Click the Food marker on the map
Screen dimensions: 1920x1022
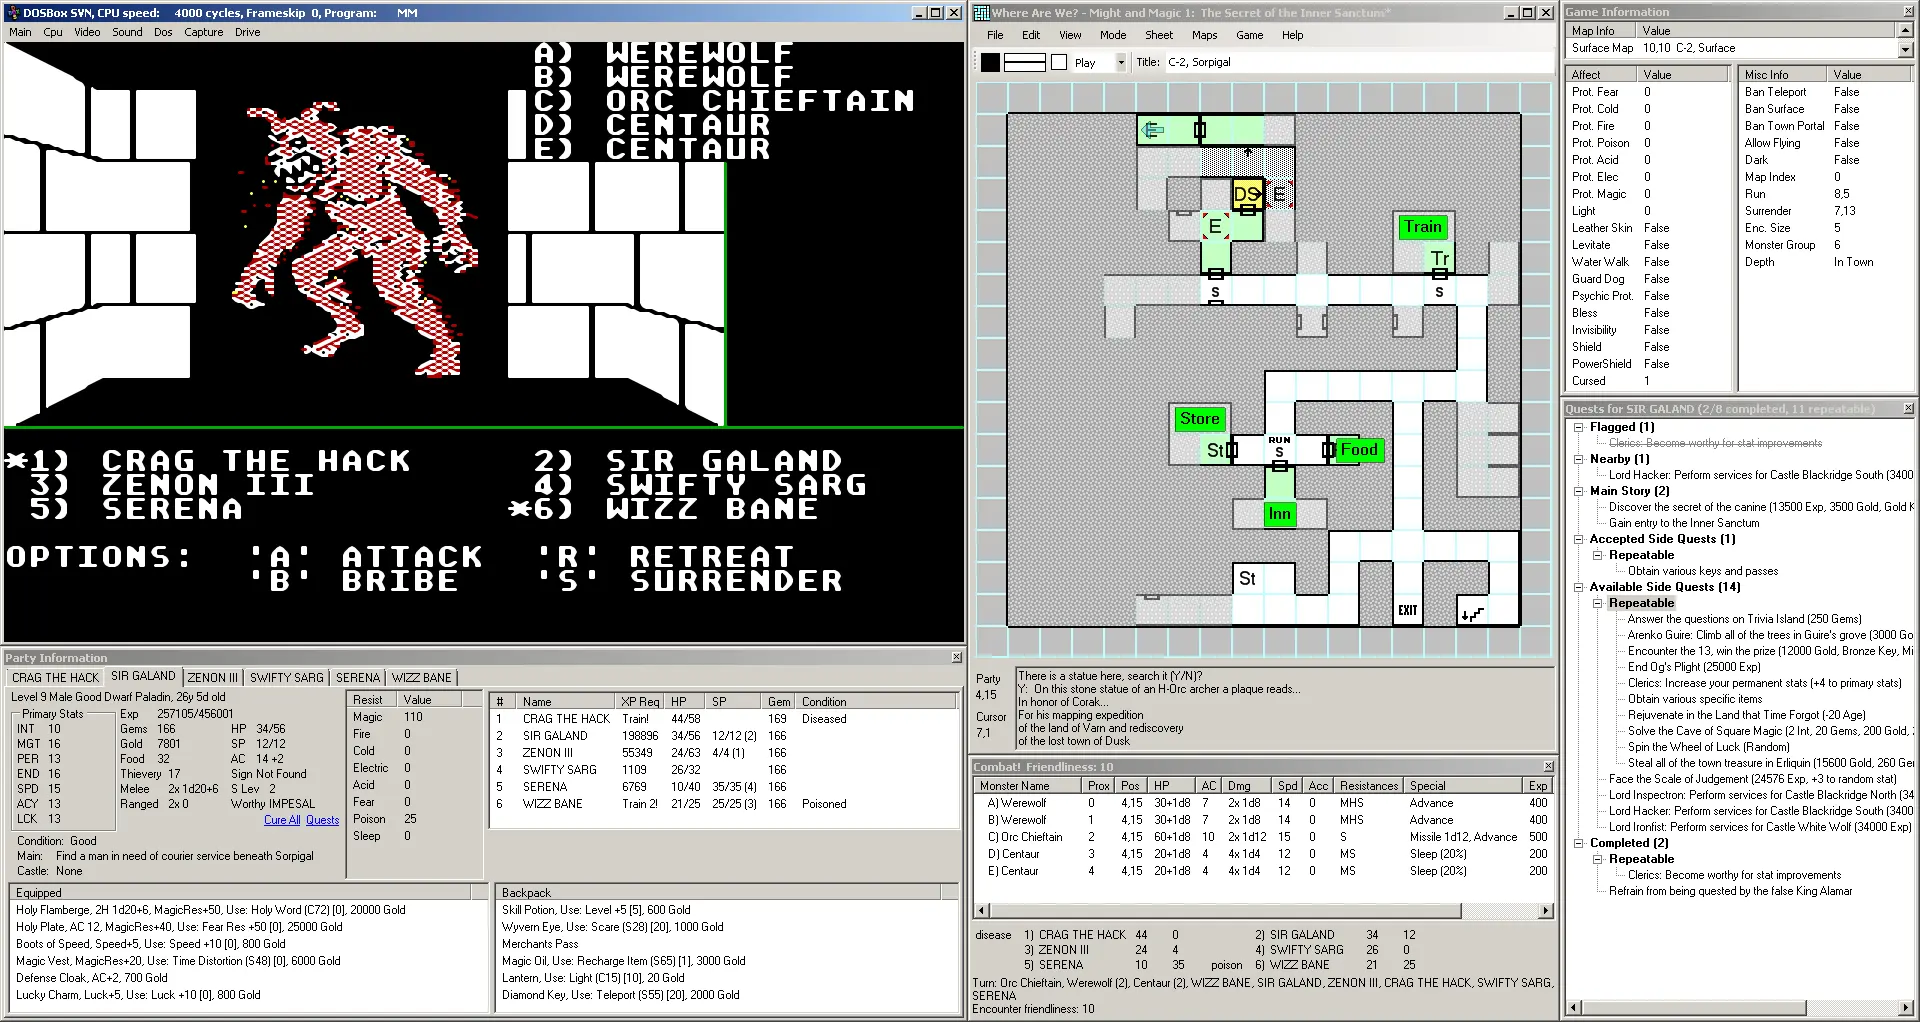(x=1358, y=450)
